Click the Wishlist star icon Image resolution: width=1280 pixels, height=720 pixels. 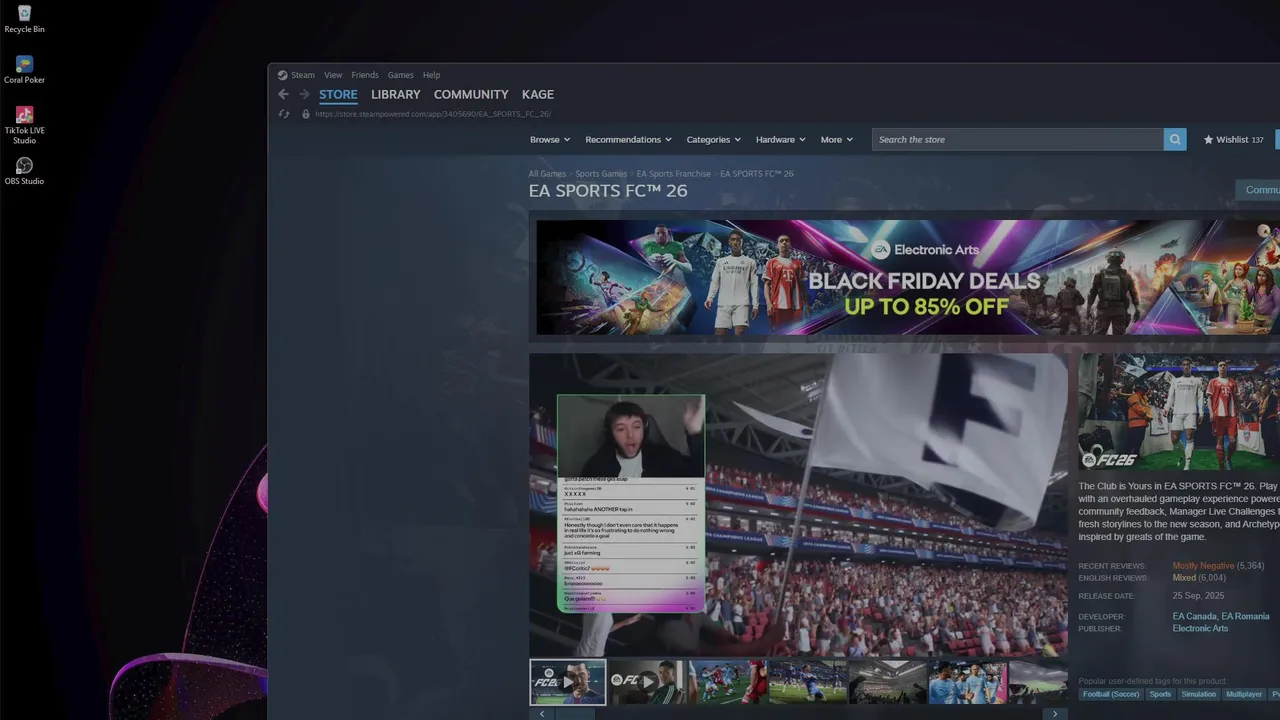click(x=1208, y=140)
